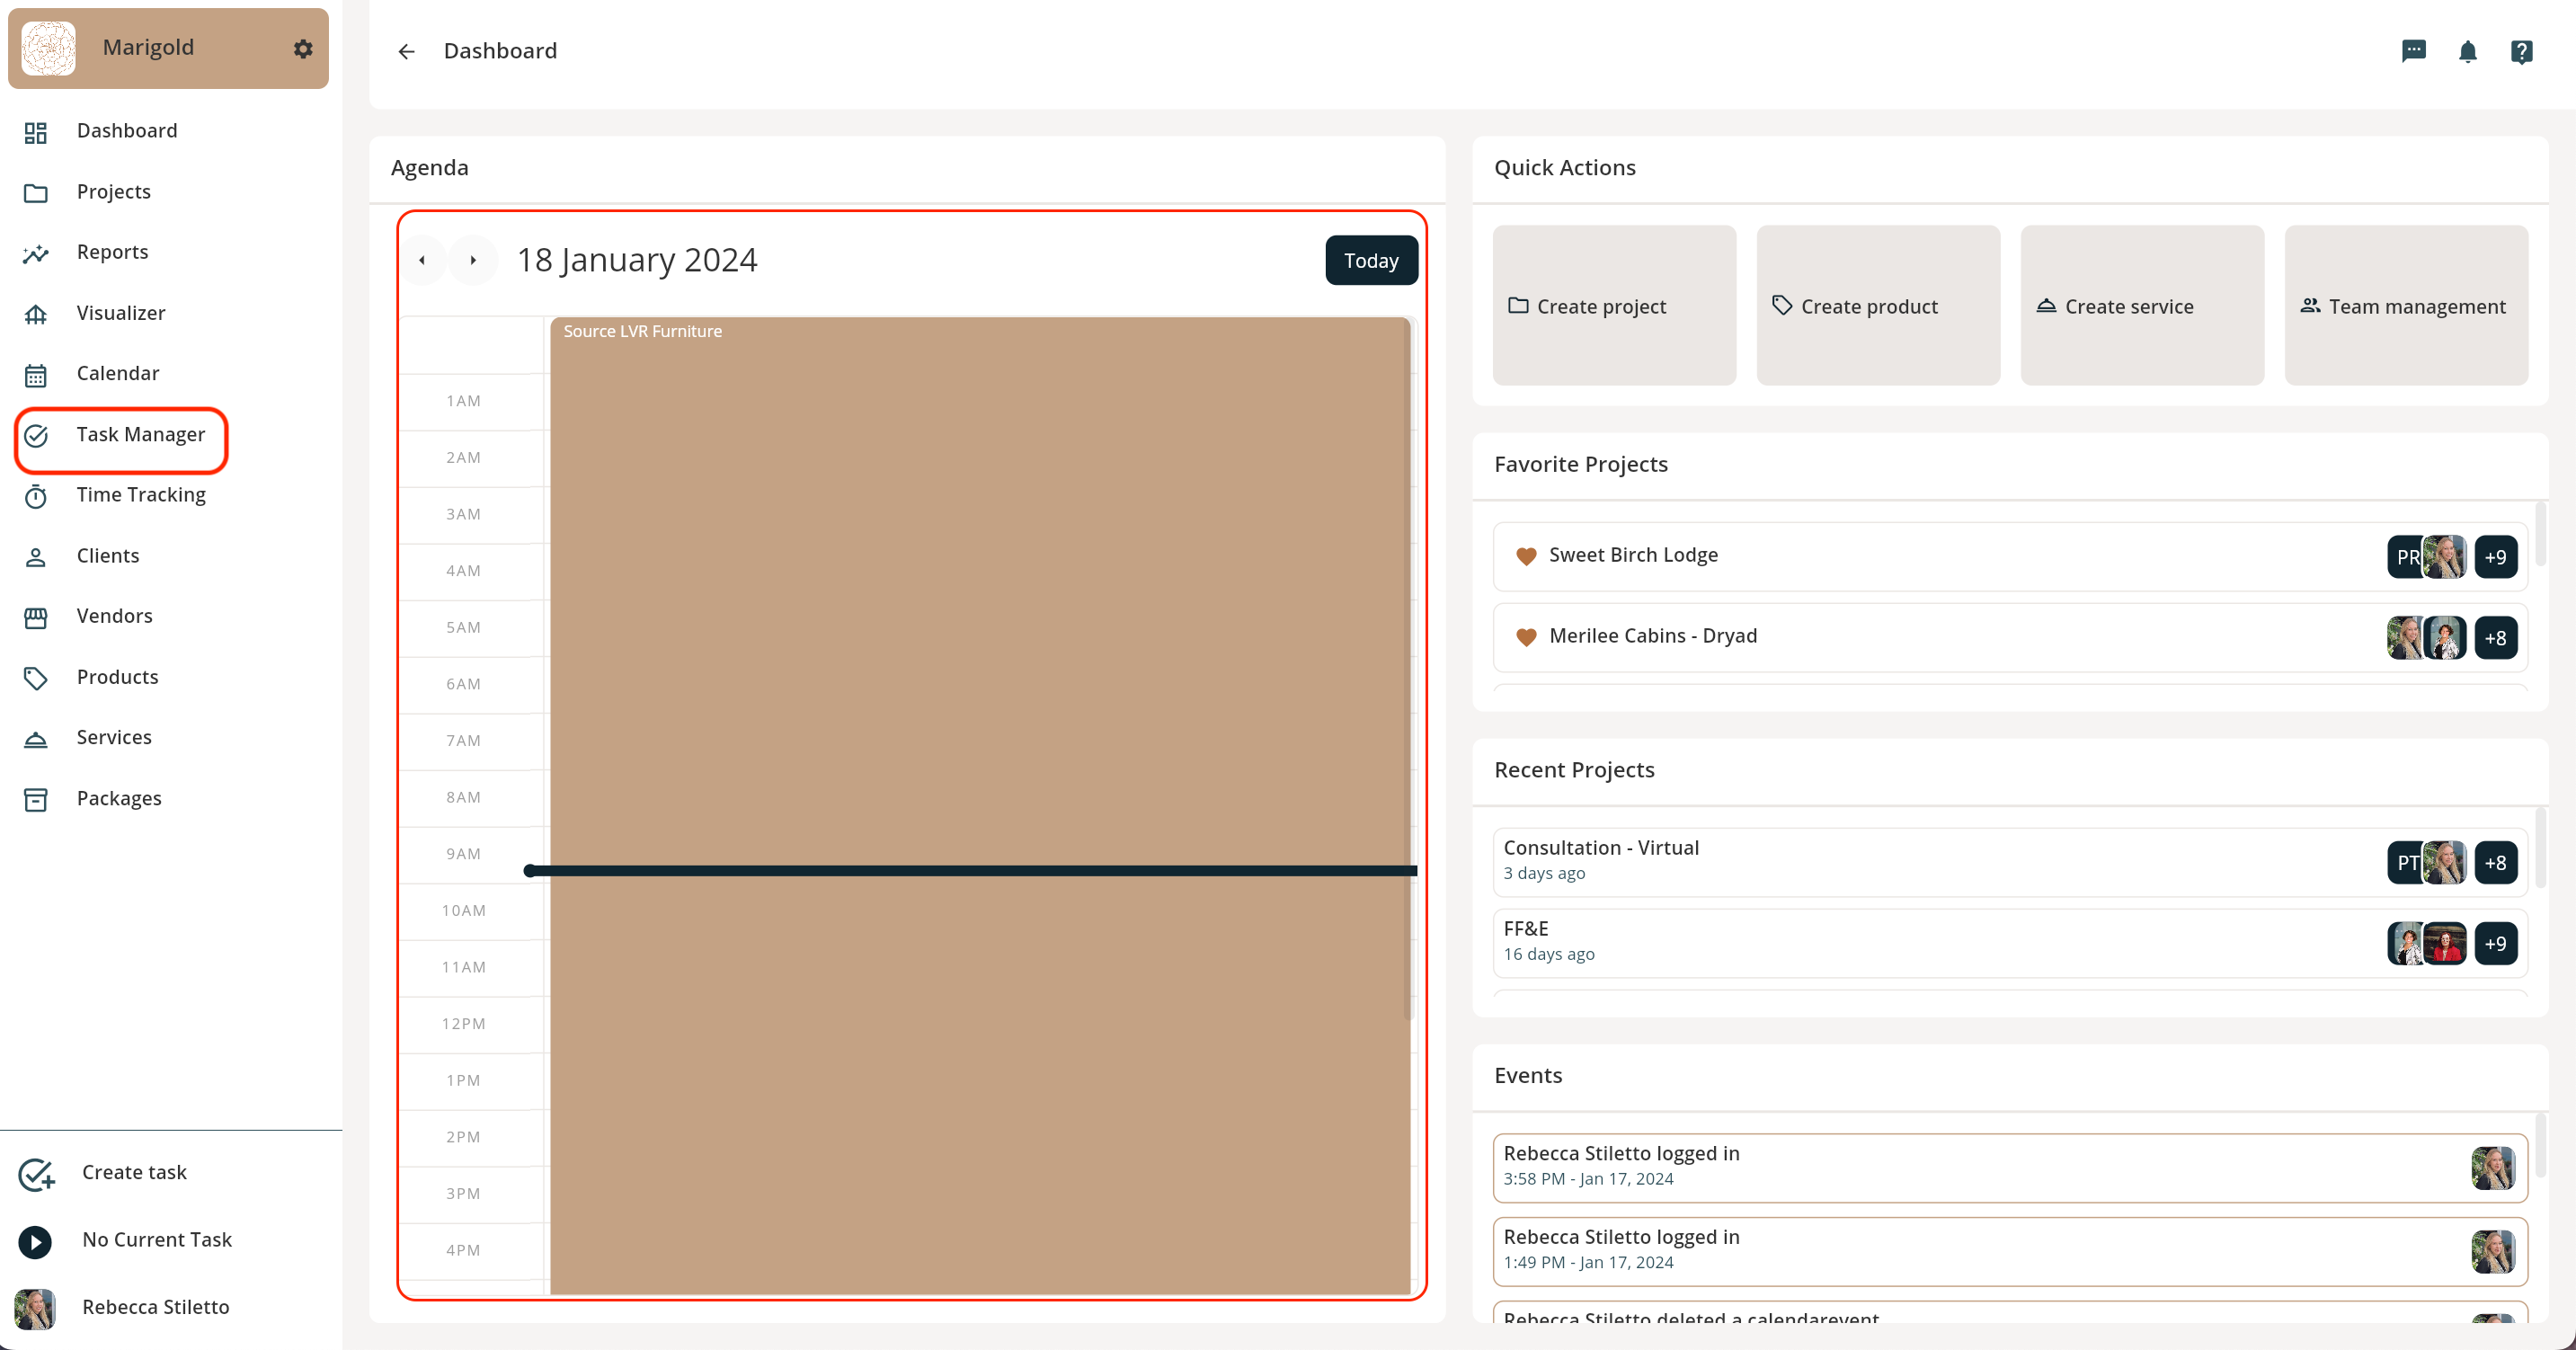Open the workspace settings gear icon

pyautogui.click(x=303, y=48)
